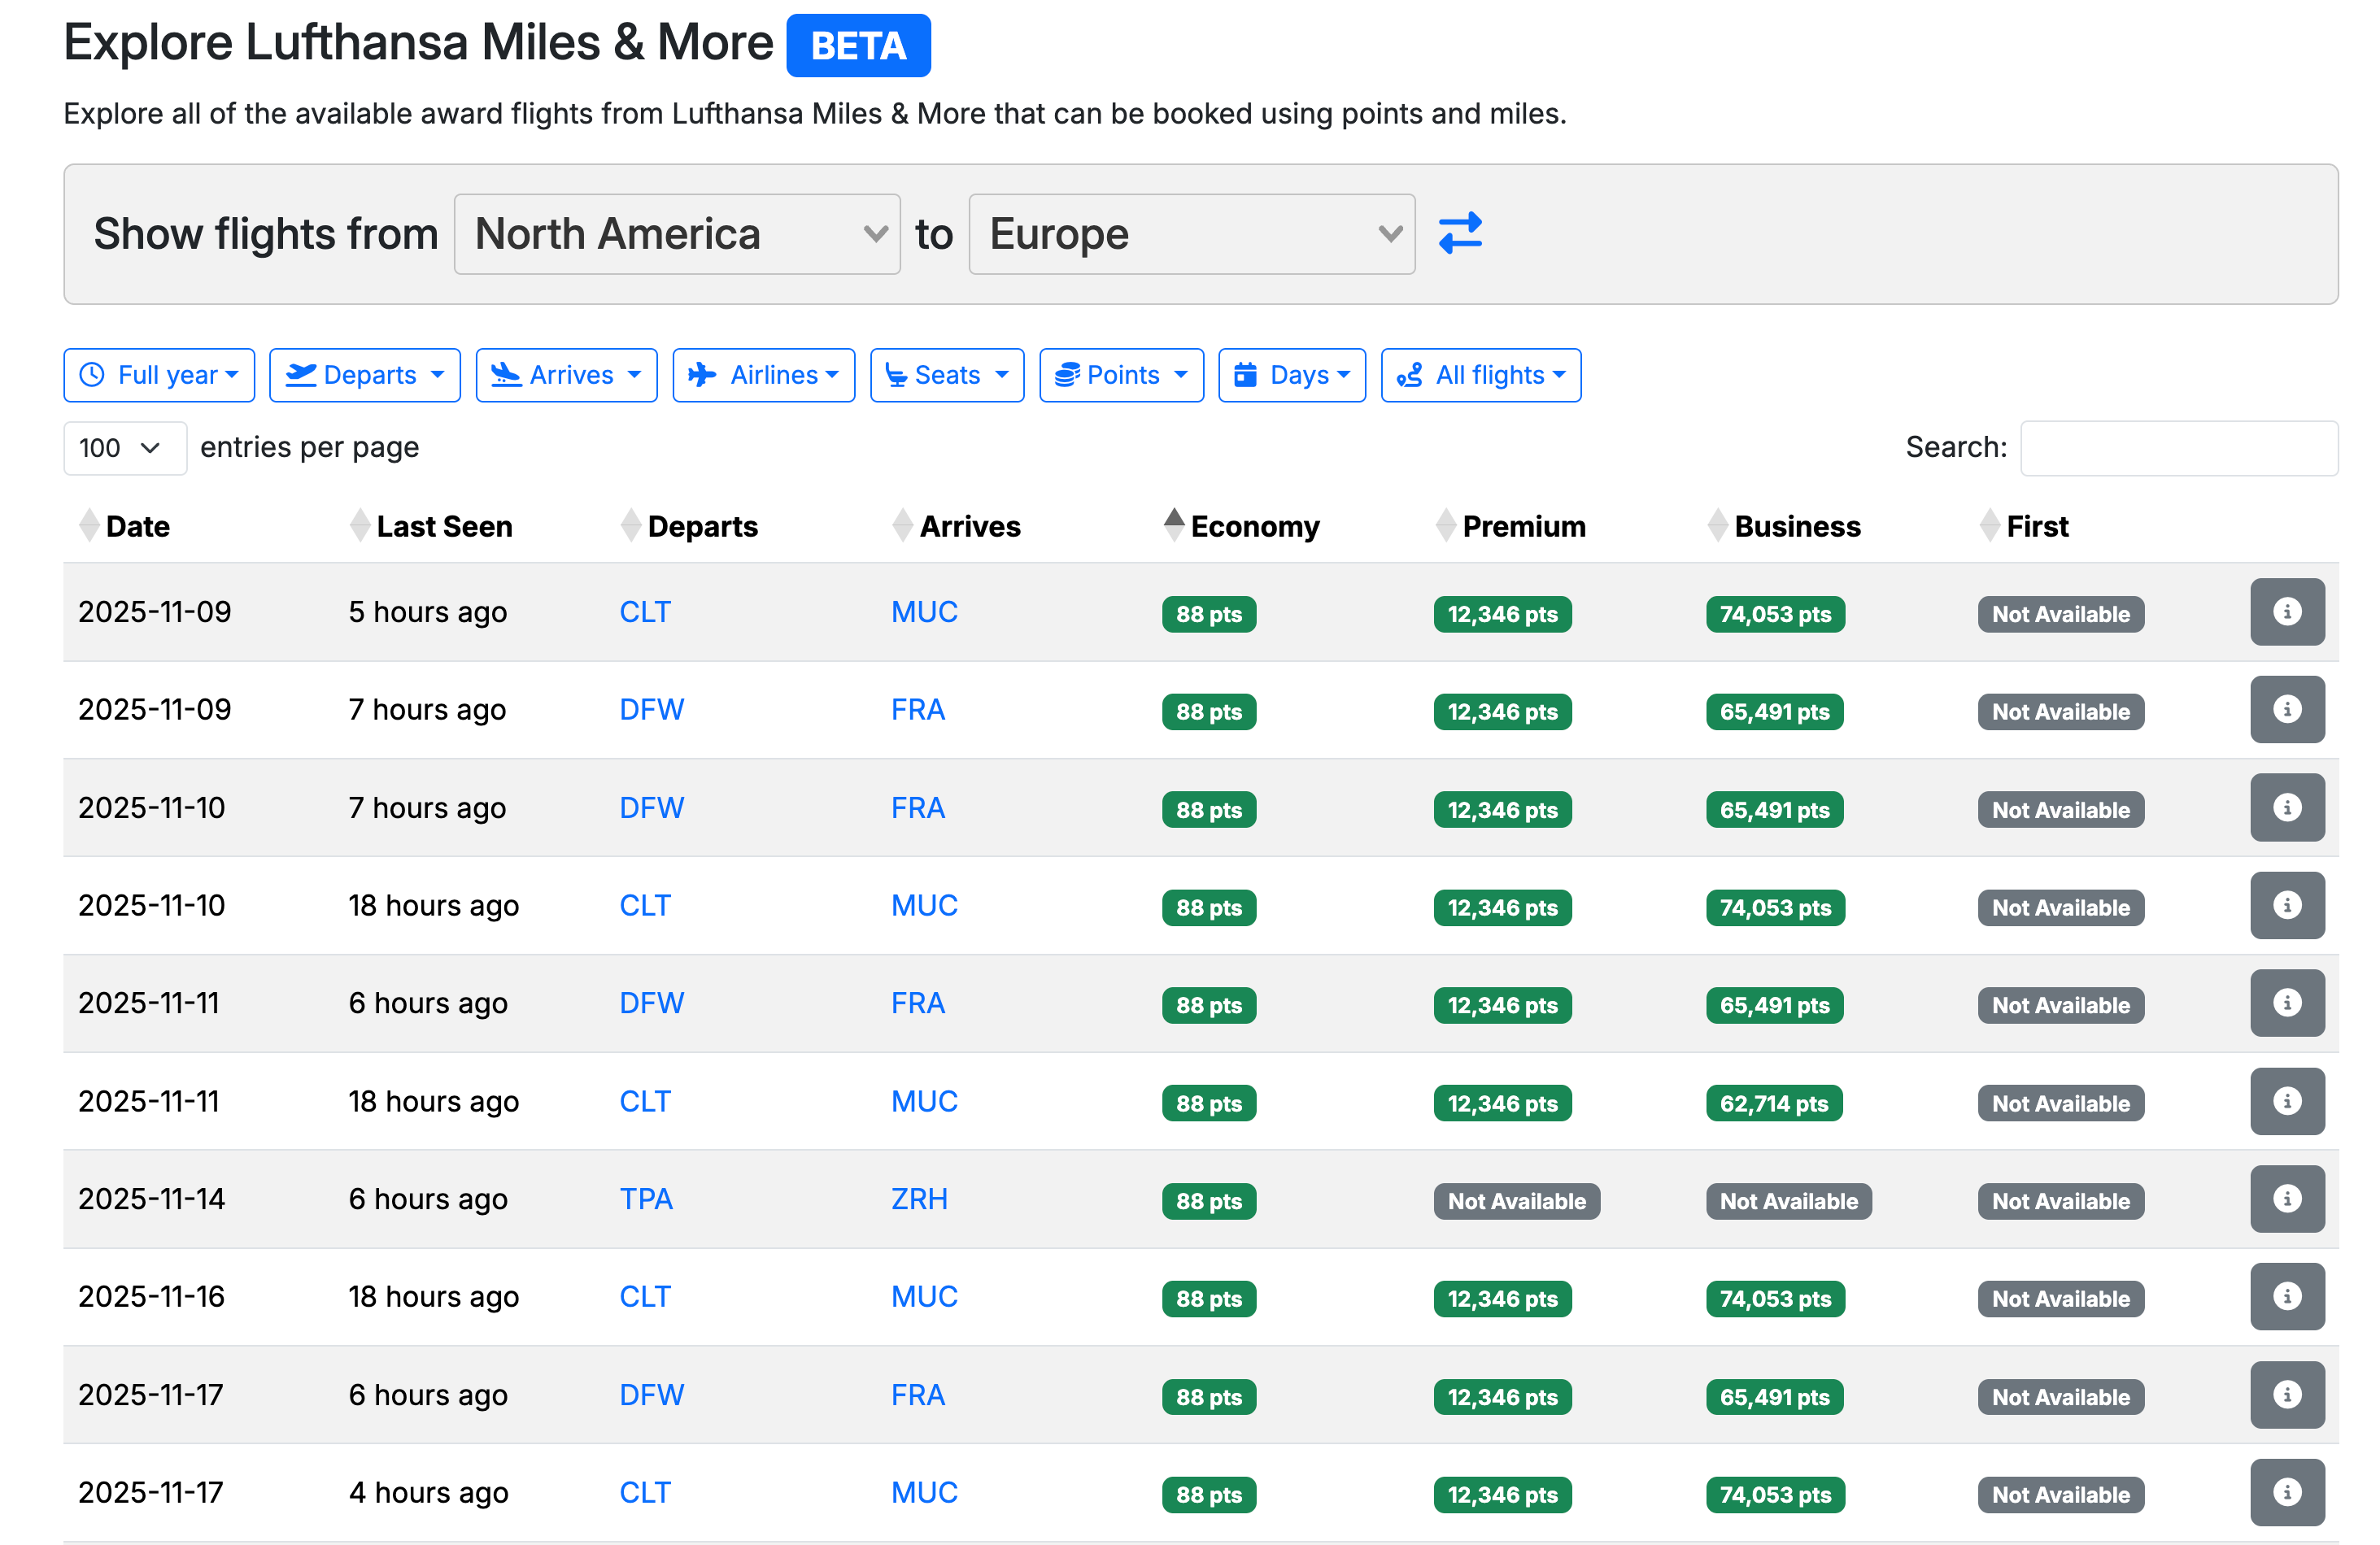This screenshot has height=1545, width=2380.
Task: Click the ZRH arrival airport link
Action: tap(918, 1199)
